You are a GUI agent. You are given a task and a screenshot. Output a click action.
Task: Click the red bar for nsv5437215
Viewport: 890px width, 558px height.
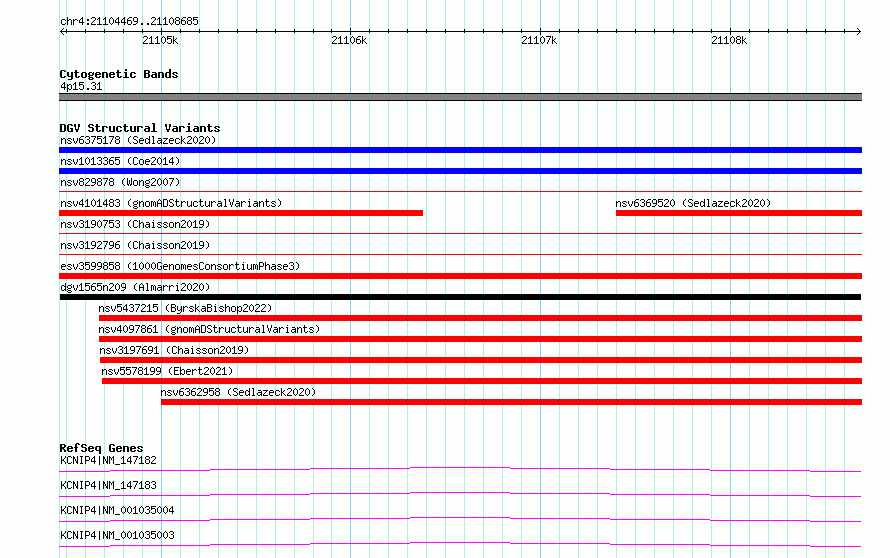coord(480,318)
